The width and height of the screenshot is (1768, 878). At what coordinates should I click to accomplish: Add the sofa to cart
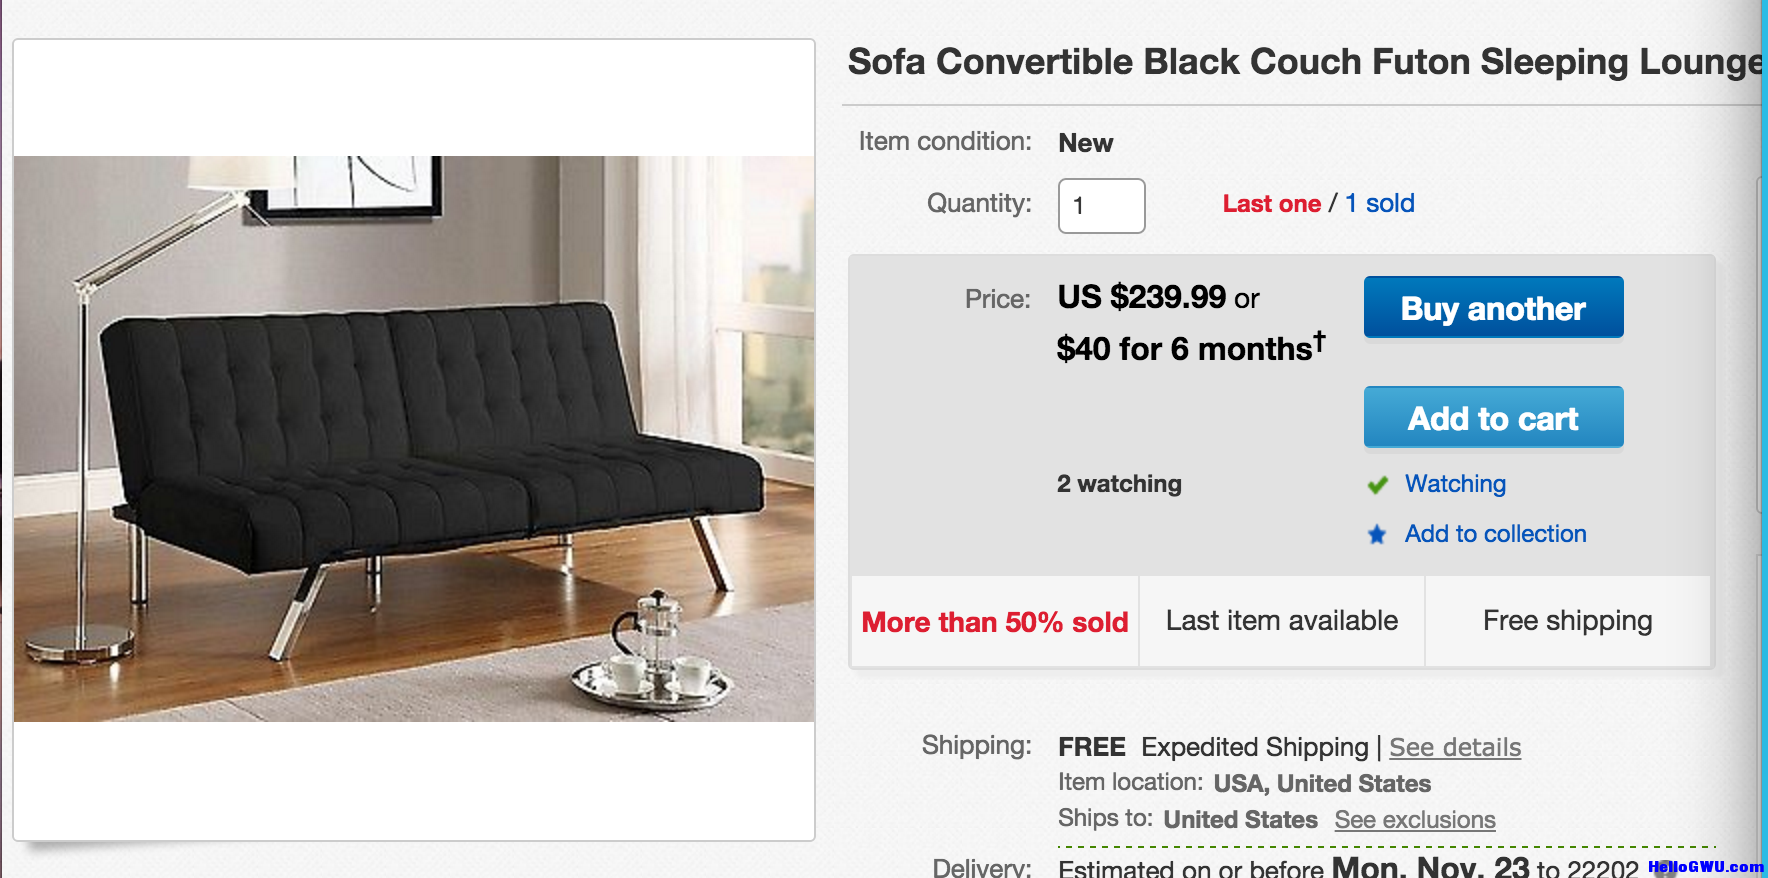click(1493, 417)
